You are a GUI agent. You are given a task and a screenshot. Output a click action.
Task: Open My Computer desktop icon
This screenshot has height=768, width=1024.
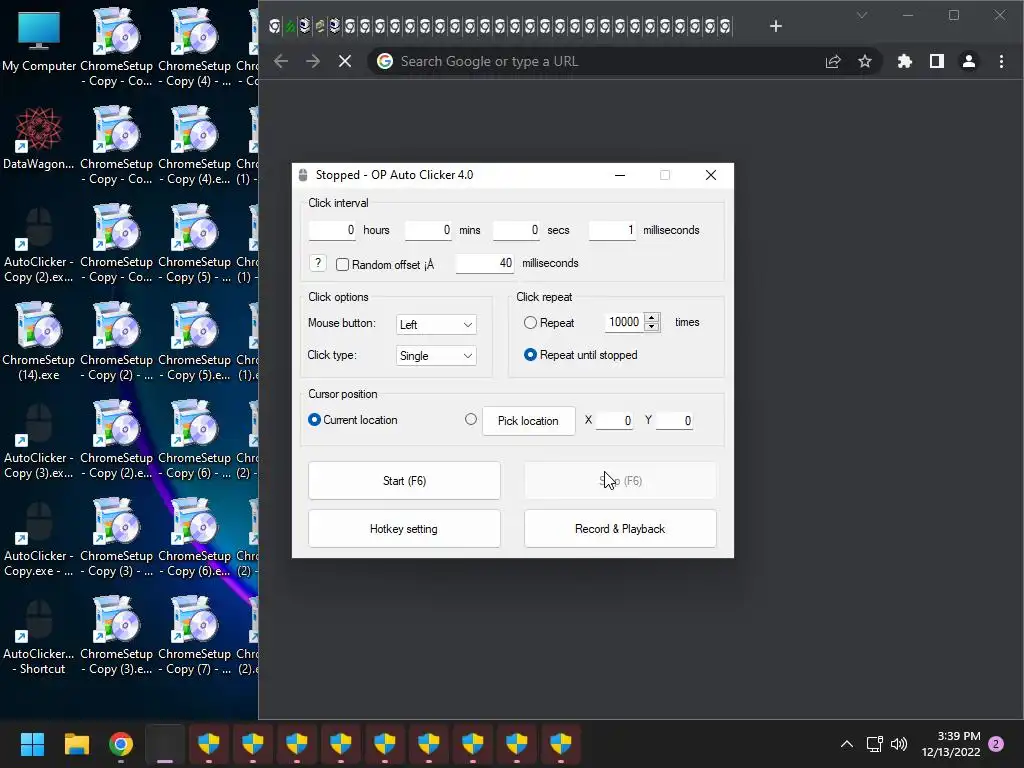click(x=39, y=40)
